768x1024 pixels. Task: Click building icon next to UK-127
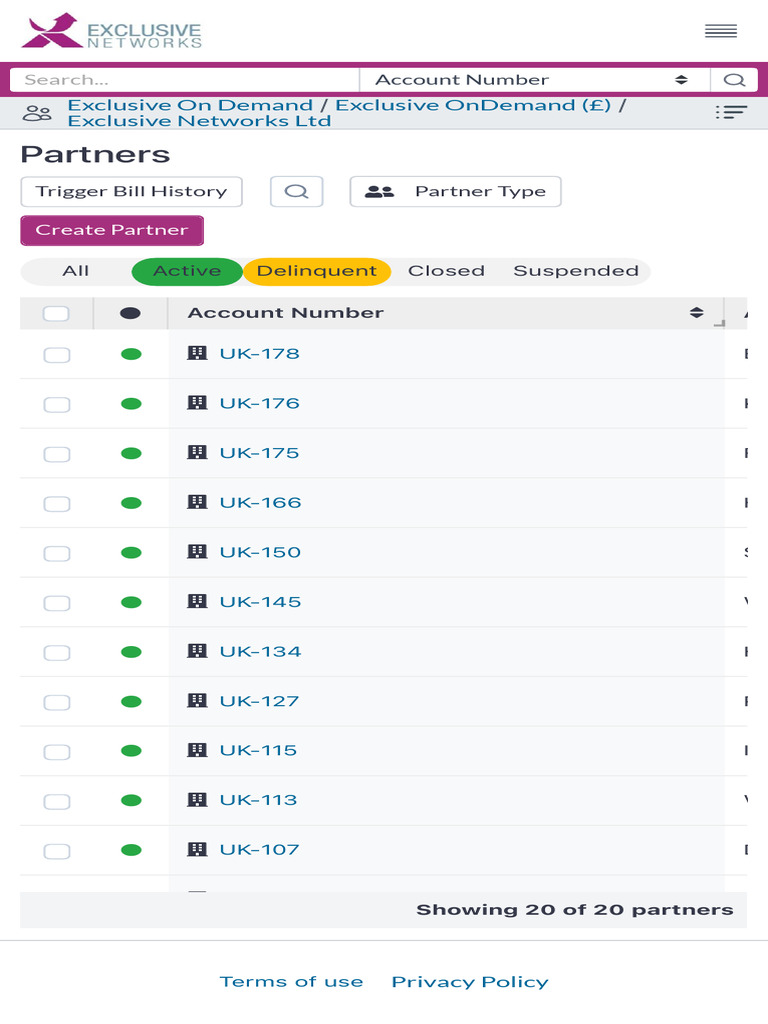197,701
